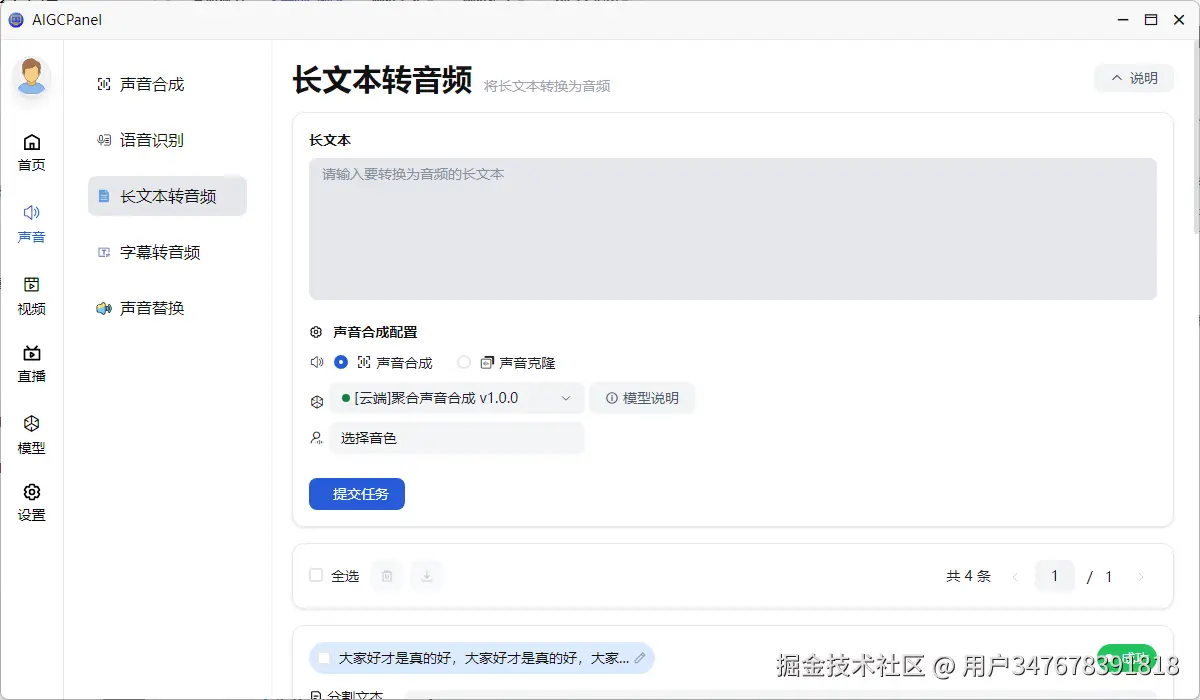
Task: Check the 全选 select-all checkbox
Action: [x=316, y=576]
